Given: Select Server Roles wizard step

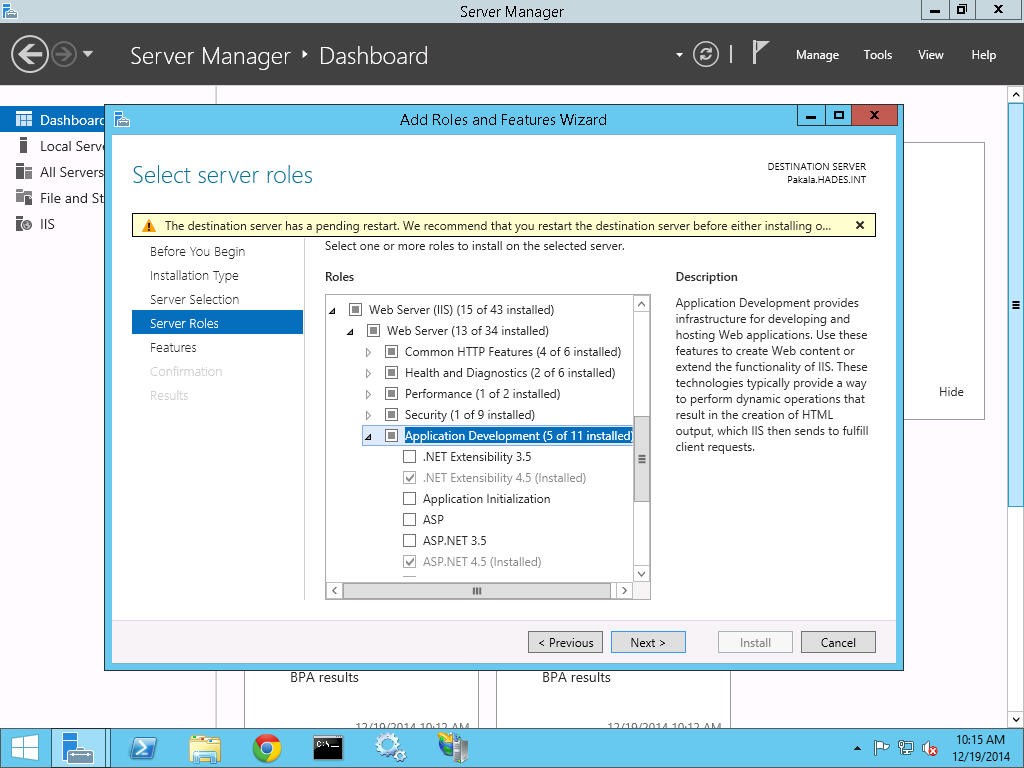Looking at the screenshot, I should coord(217,323).
